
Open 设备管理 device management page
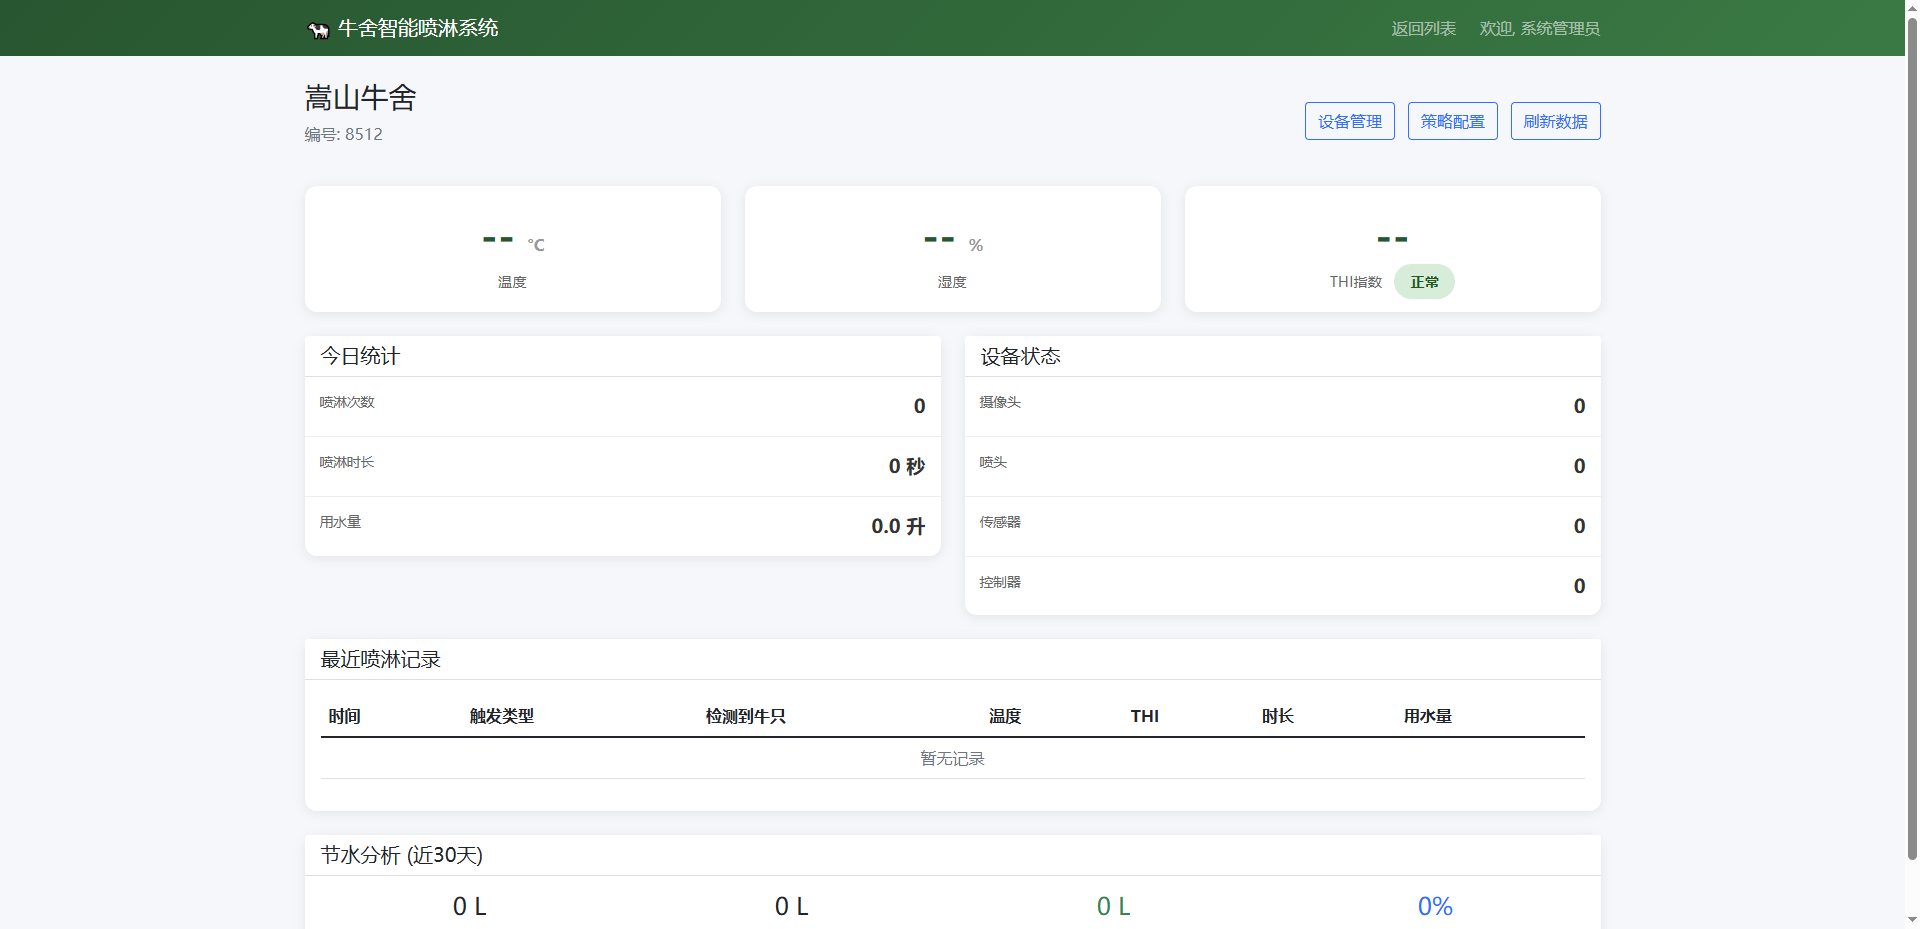coord(1349,121)
